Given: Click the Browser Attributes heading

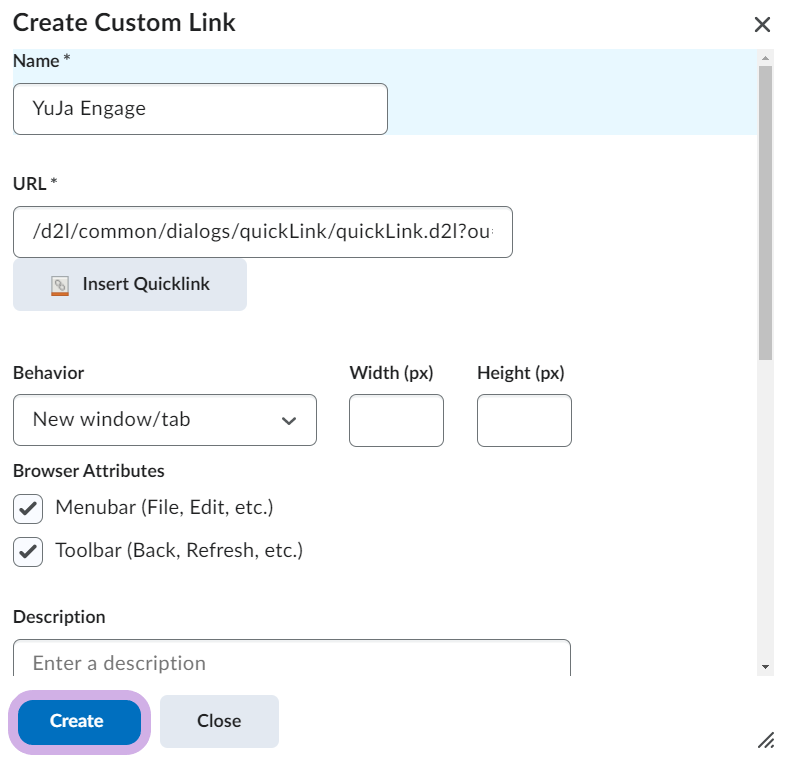Looking at the screenshot, I should click(x=89, y=471).
